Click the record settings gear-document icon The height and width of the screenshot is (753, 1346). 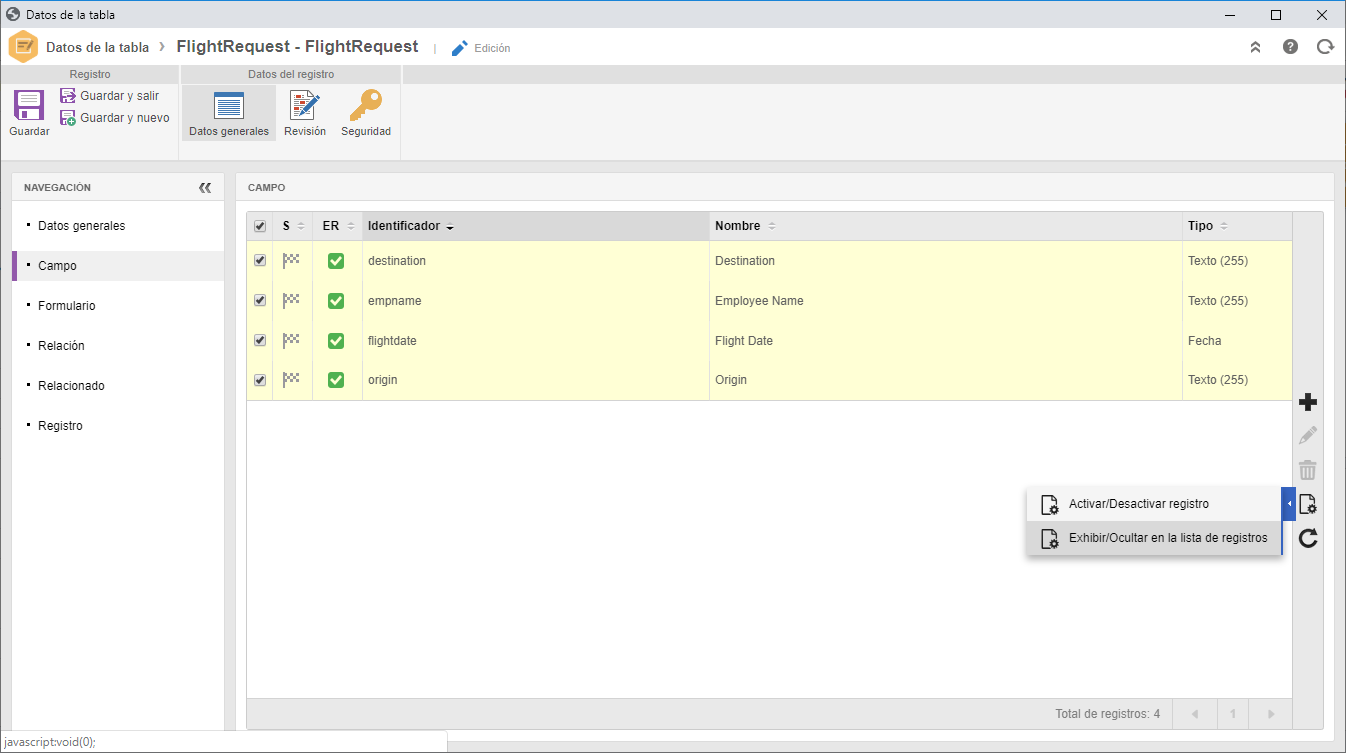[1308, 504]
